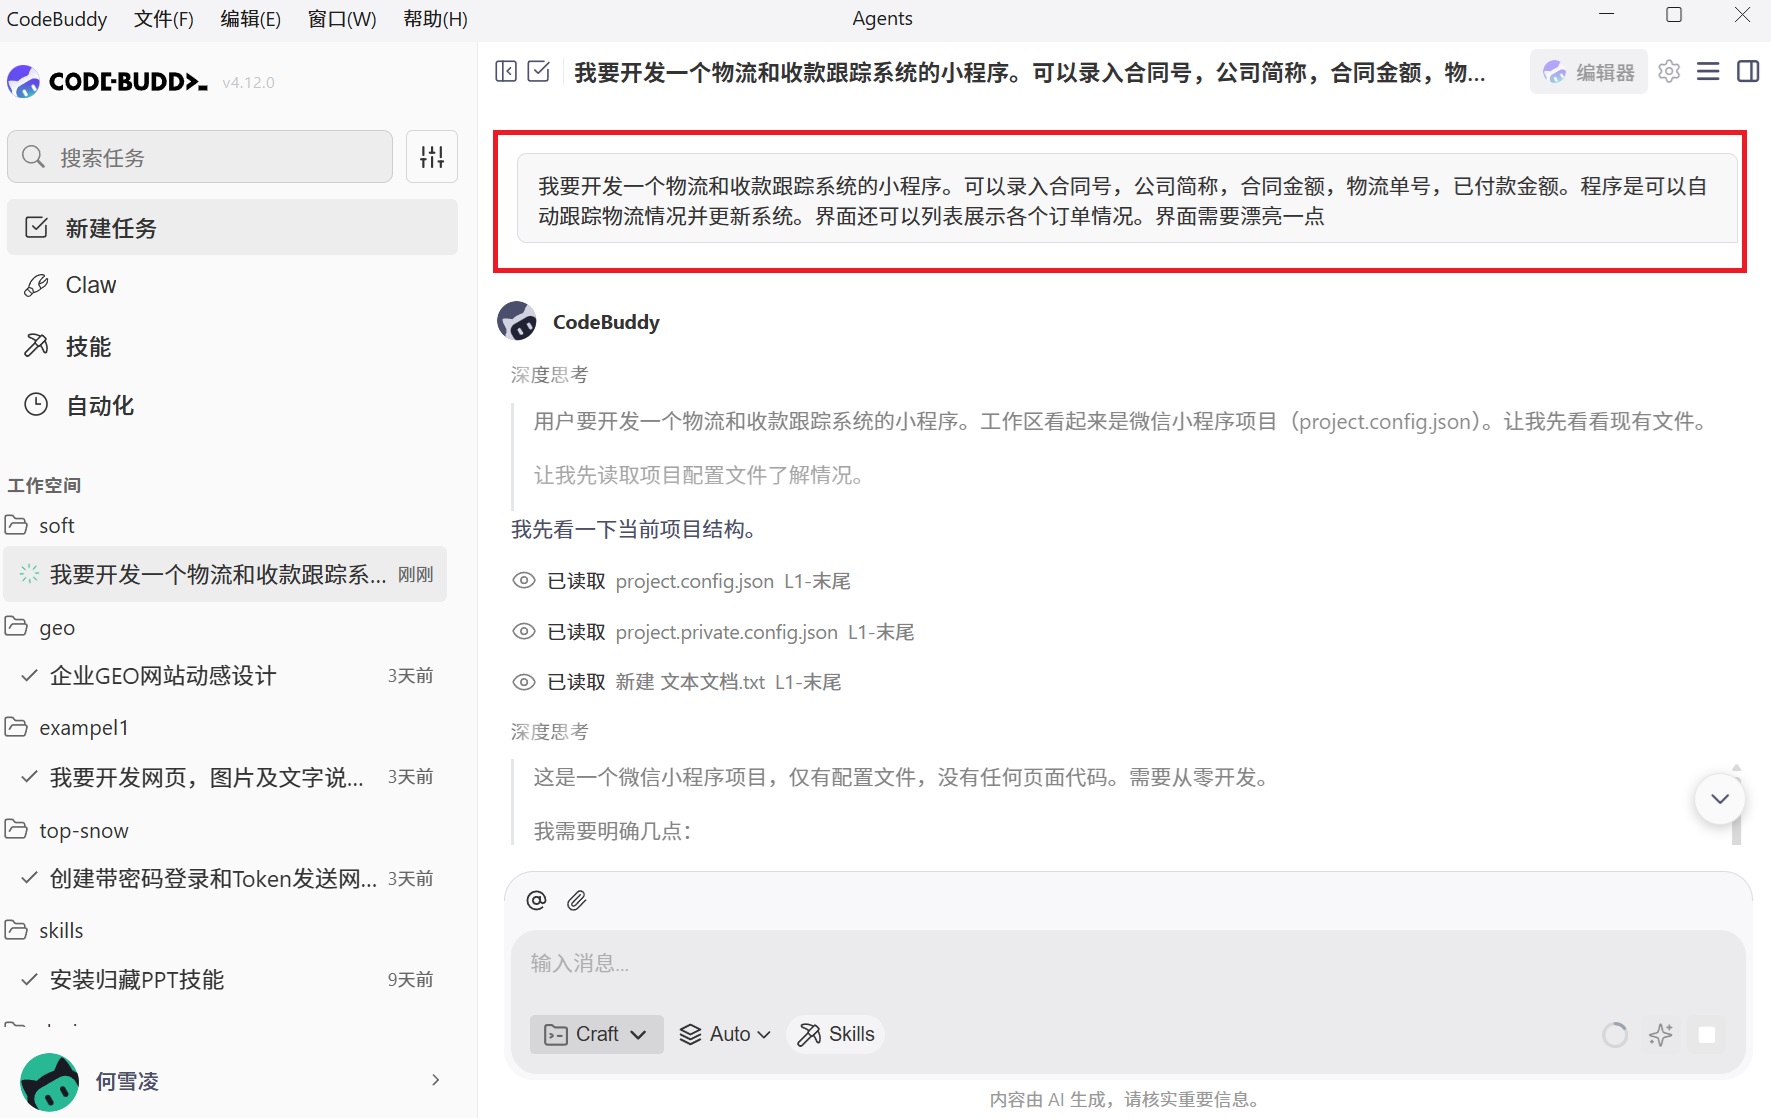Toggle the right side panel icon
1771x1118 pixels.
[x=1748, y=71]
